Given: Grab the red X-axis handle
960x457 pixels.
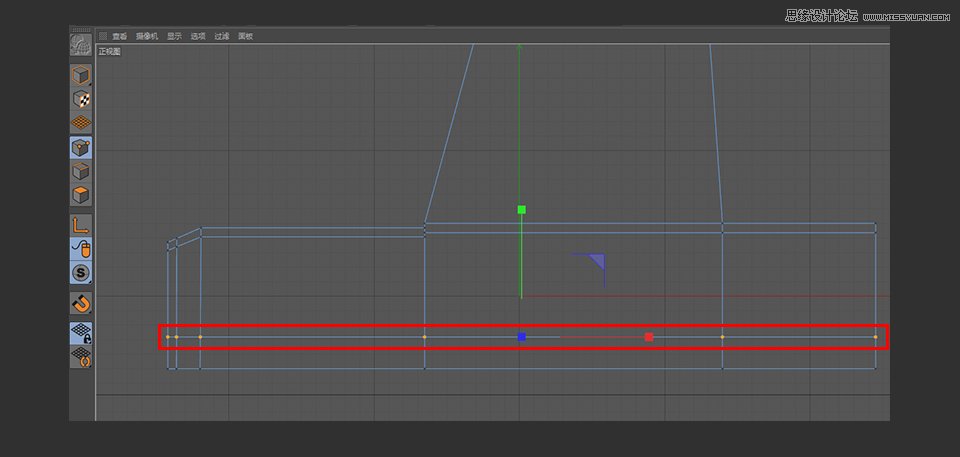Looking at the screenshot, I should [x=649, y=337].
